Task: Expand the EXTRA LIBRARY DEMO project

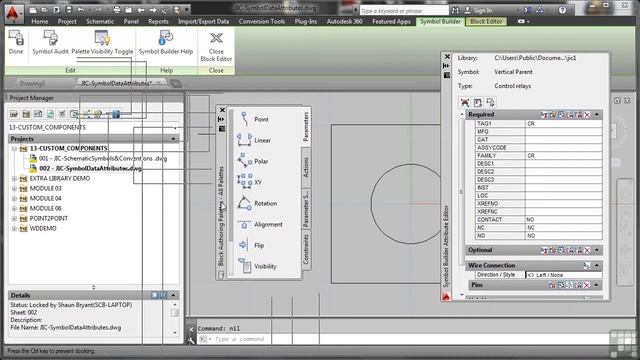Action: point(14,179)
